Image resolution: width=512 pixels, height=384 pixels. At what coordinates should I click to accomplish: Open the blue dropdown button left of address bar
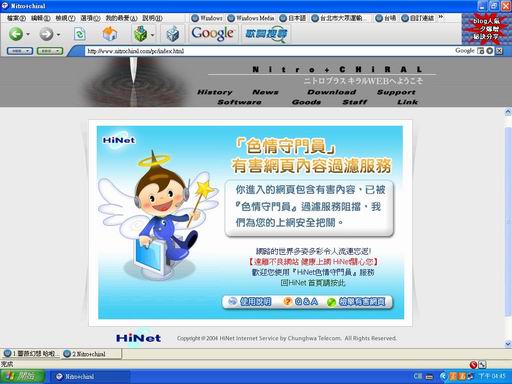(20, 51)
